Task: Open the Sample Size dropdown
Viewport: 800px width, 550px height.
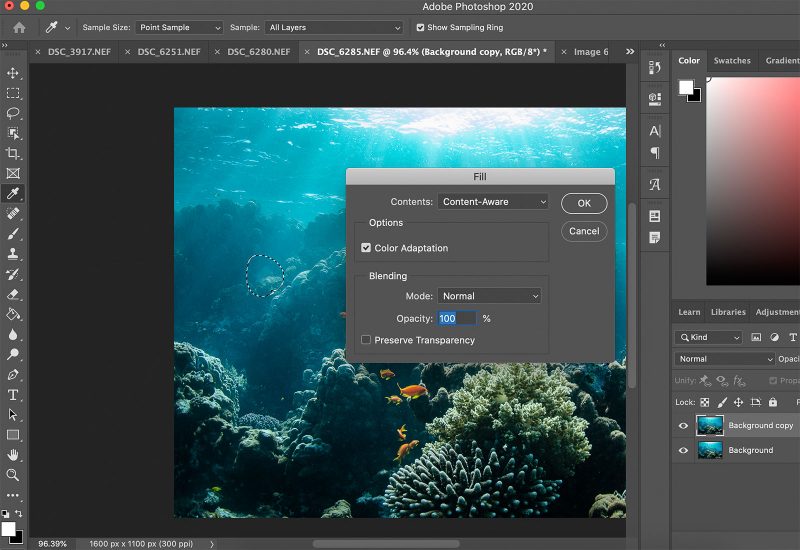Action: 179,28
